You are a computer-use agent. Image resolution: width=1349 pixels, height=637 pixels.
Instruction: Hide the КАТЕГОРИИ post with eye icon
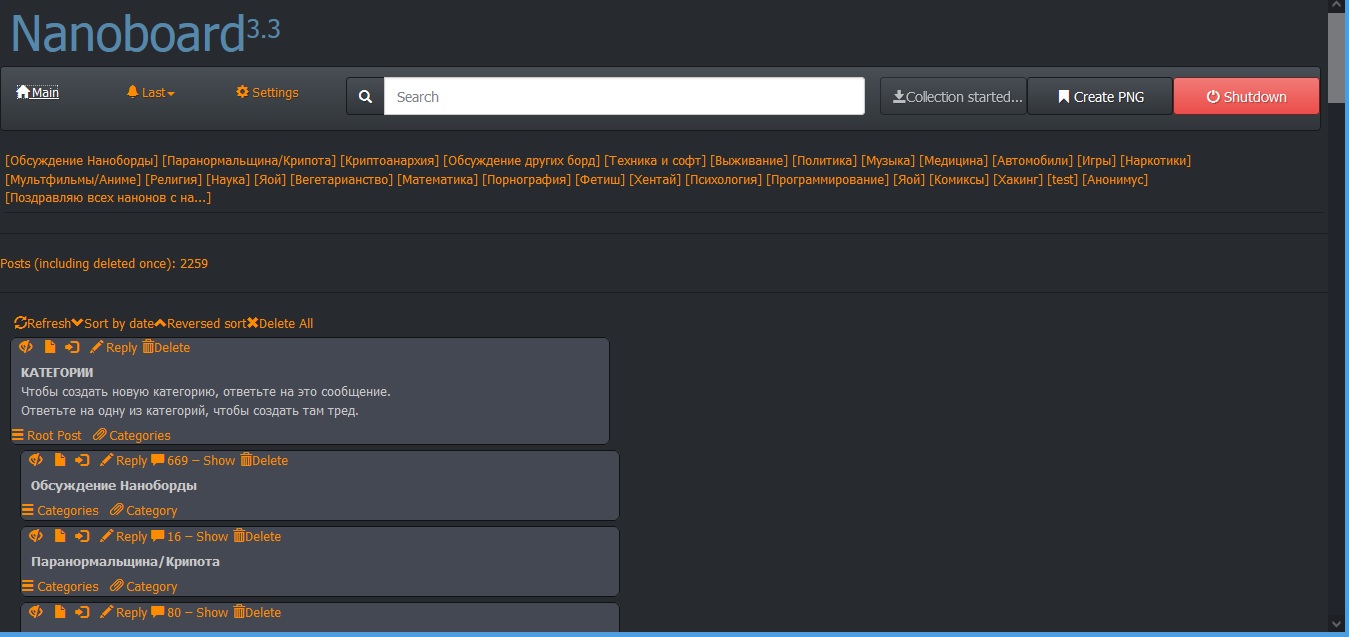point(26,347)
